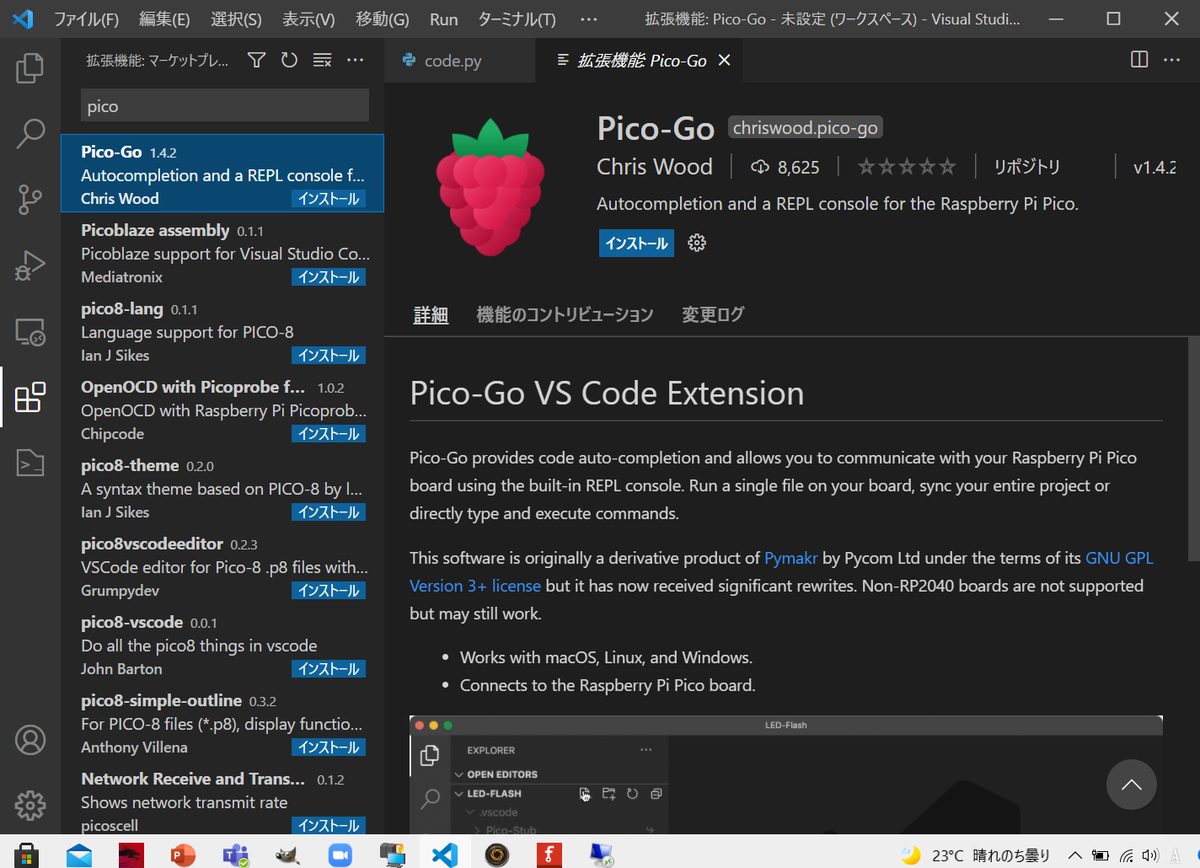Click the extension details vertical scrollbar
Screen dimensions: 1200x868
[1193, 450]
